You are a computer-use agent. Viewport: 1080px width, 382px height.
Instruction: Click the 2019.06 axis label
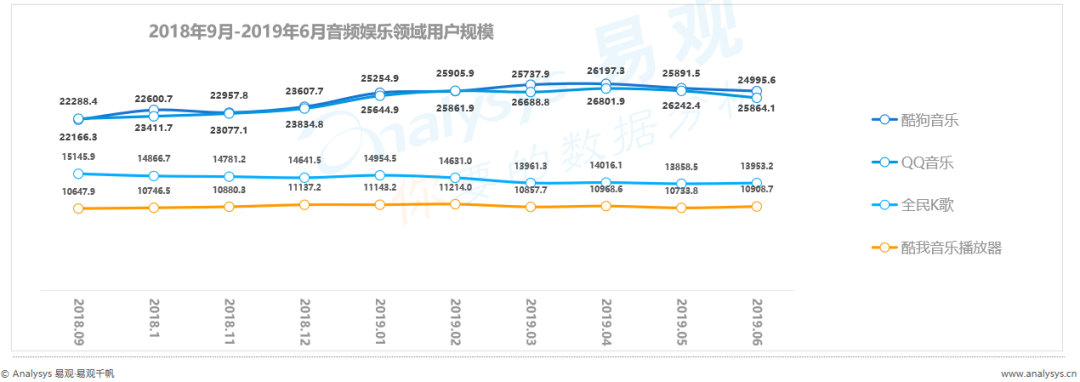756,321
